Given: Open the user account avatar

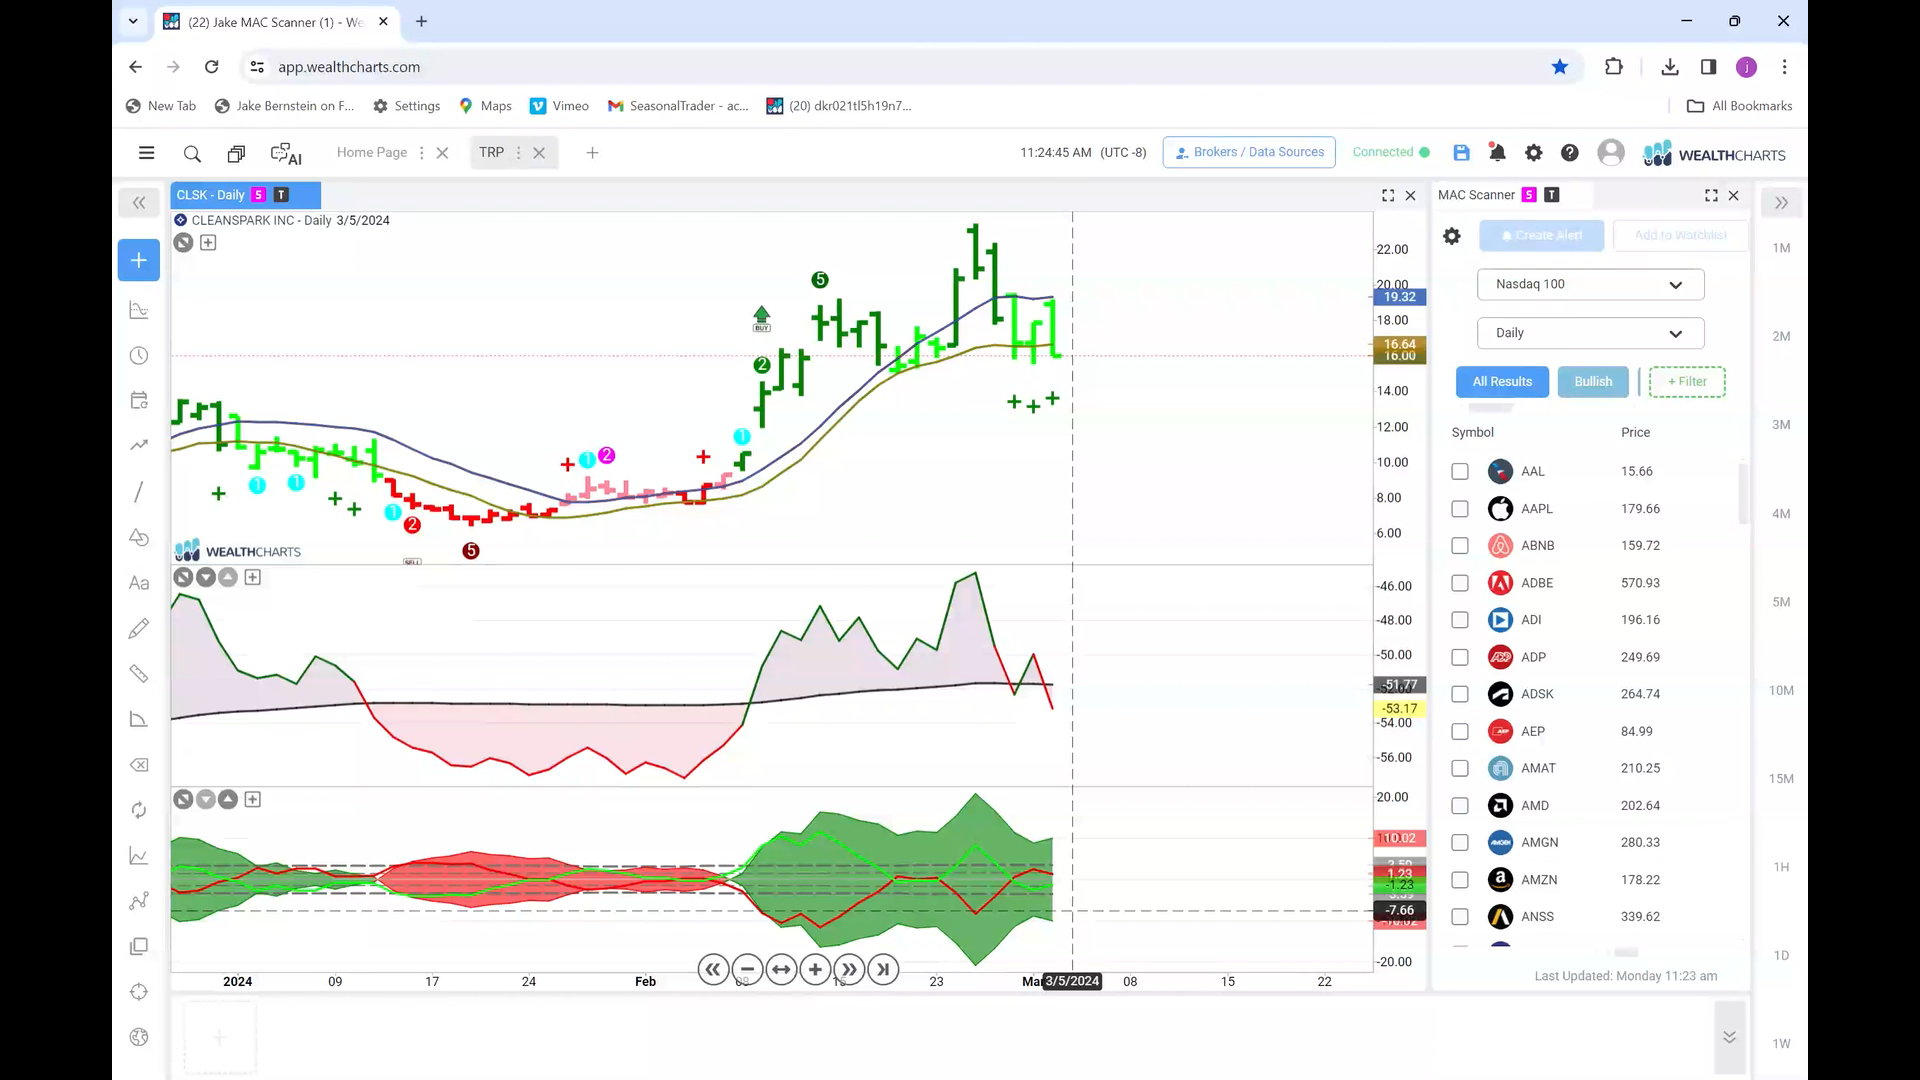Looking at the screenshot, I should (1610, 153).
